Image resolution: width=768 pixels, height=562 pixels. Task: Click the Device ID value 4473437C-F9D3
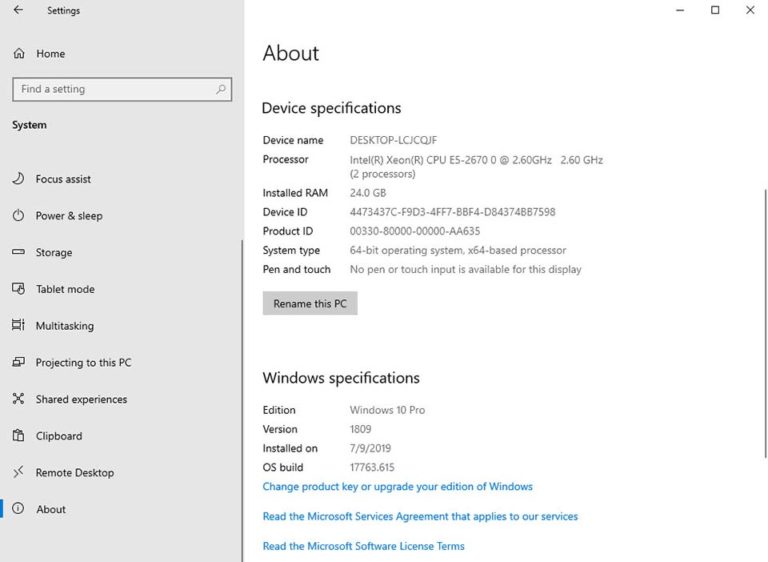(x=453, y=212)
